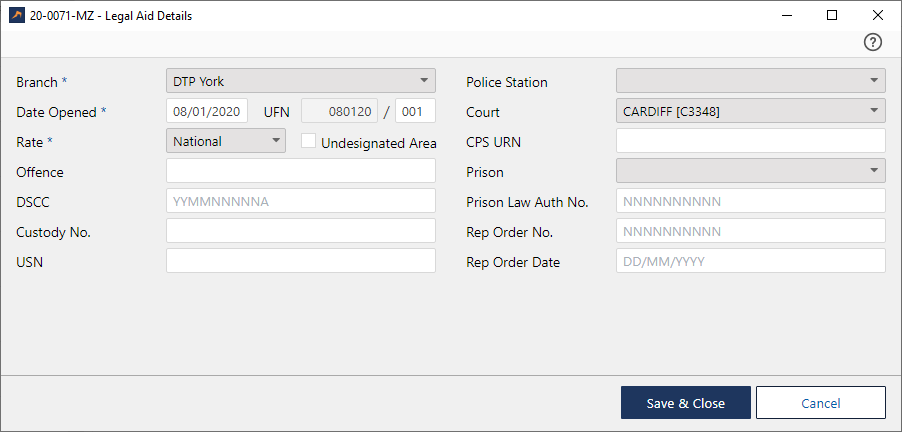Open the Police Station dropdown
This screenshot has width=902, height=432.
tap(750, 81)
